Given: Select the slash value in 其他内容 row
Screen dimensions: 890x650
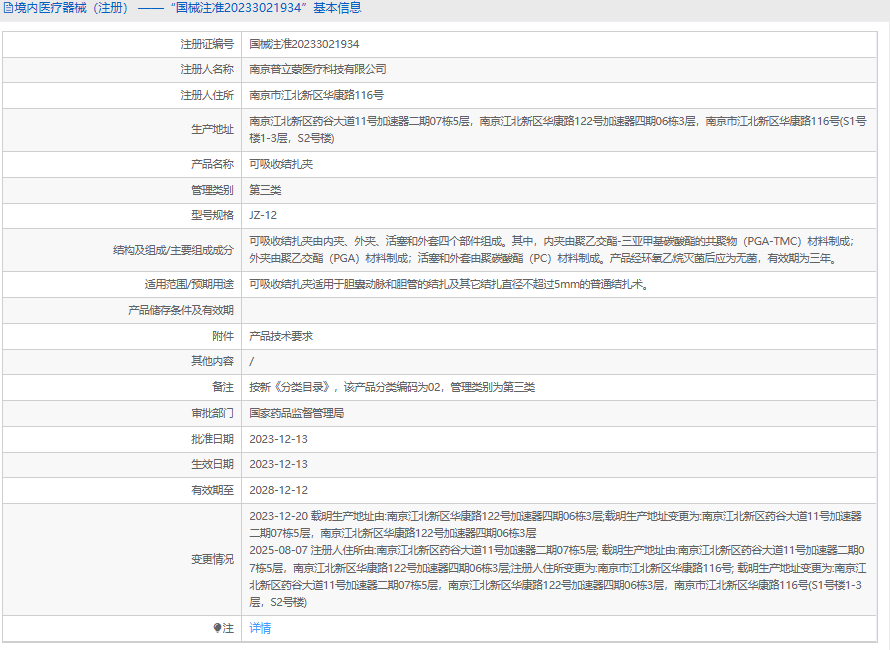Looking at the screenshot, I should click(251, 361).
